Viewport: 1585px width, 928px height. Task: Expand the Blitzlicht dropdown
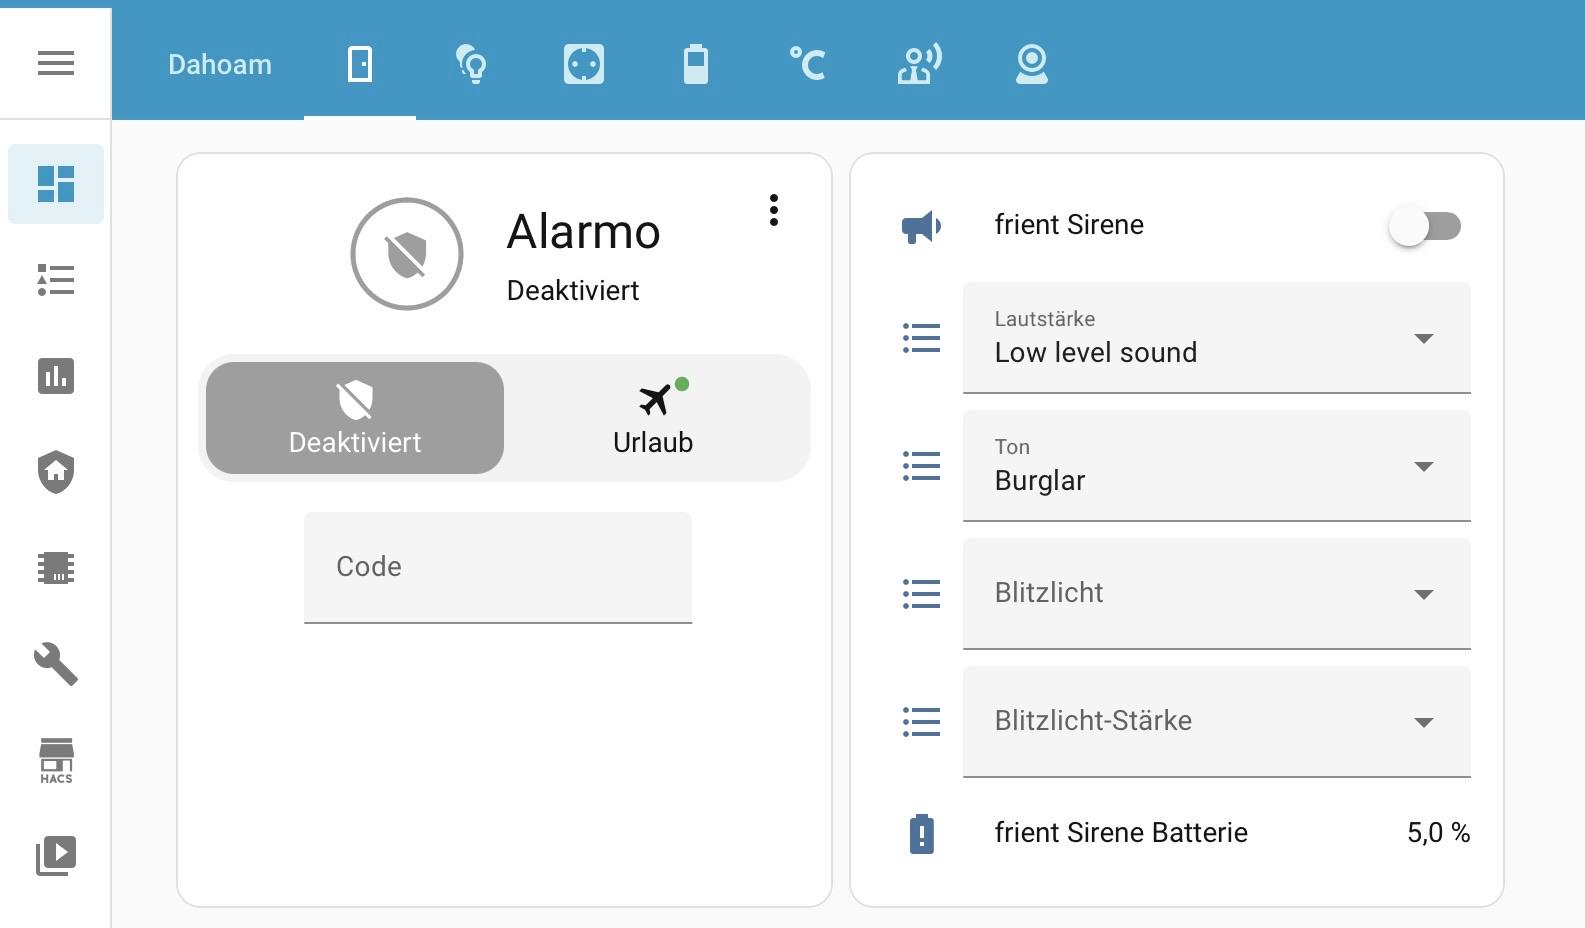[1216, 594]
